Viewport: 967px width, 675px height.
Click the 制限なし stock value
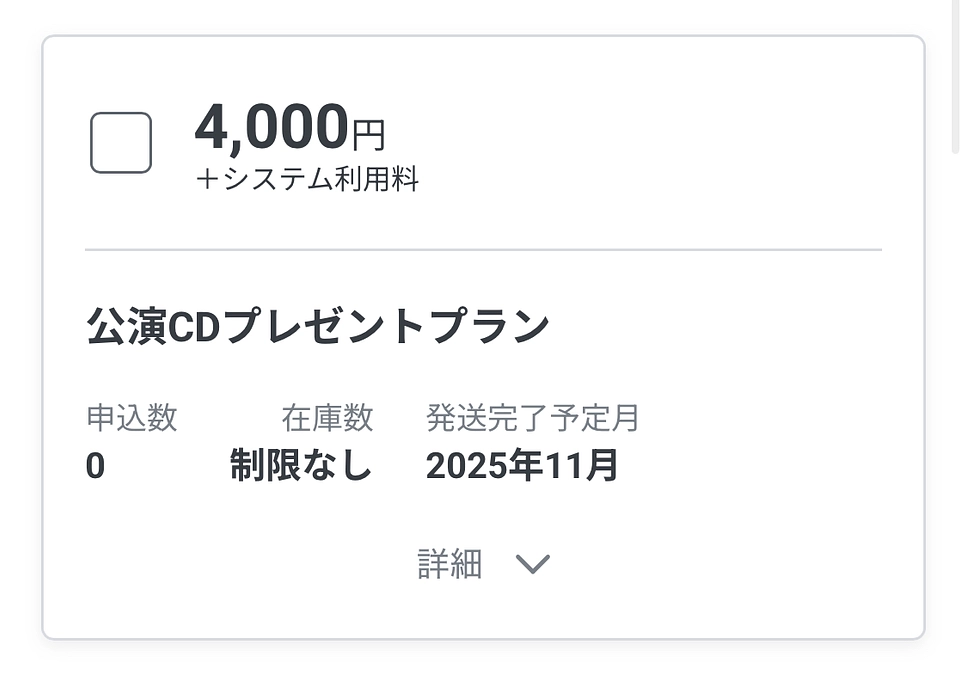coord(301,466)
